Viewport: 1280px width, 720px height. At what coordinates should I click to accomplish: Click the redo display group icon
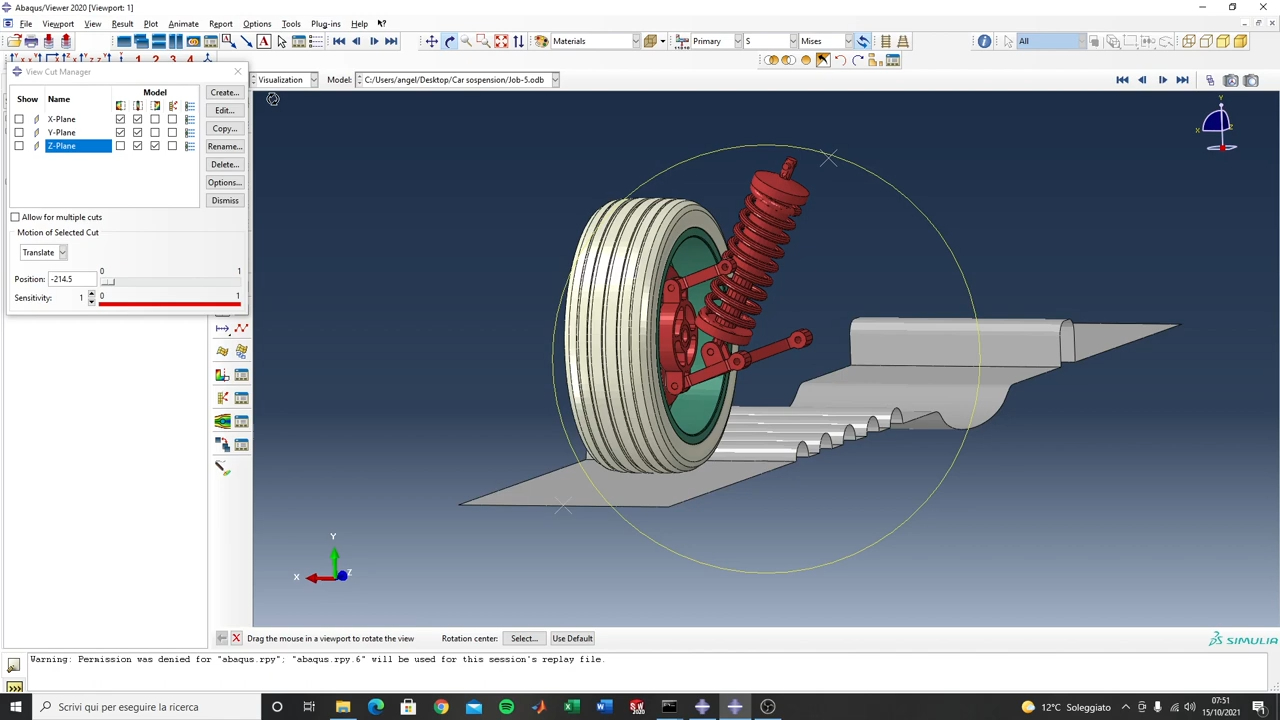click(x=857, y=60)
